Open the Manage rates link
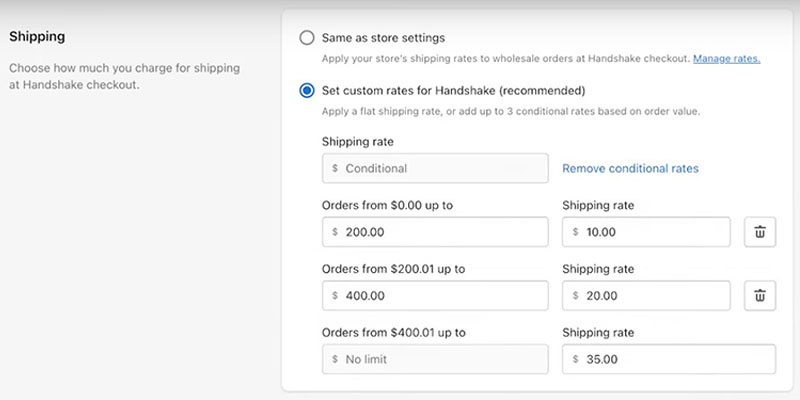The height and width of the screenshot is (400, 800). [726, 59]
